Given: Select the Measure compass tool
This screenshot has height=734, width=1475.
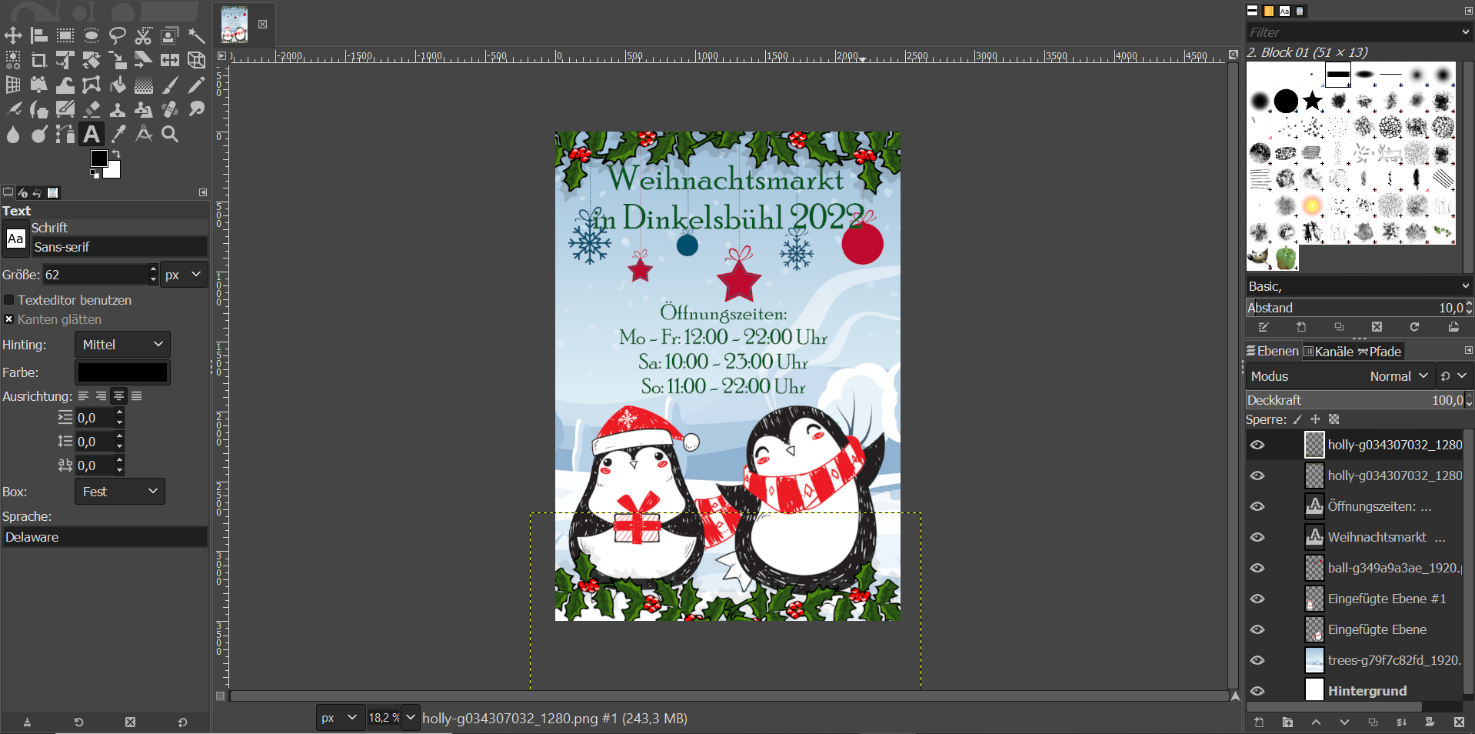Looking at the screenshot, I should click(143, 133).
